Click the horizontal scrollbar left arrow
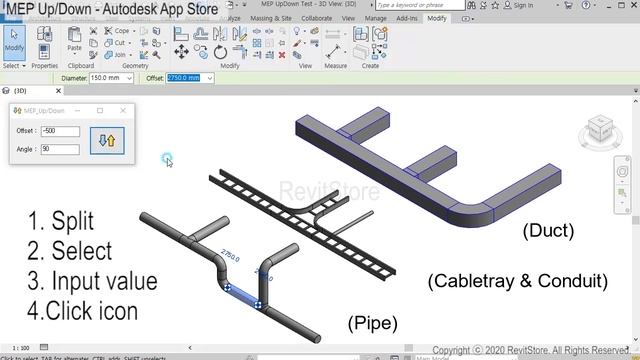This screenshot has width=640, height=360. (190, 348)
